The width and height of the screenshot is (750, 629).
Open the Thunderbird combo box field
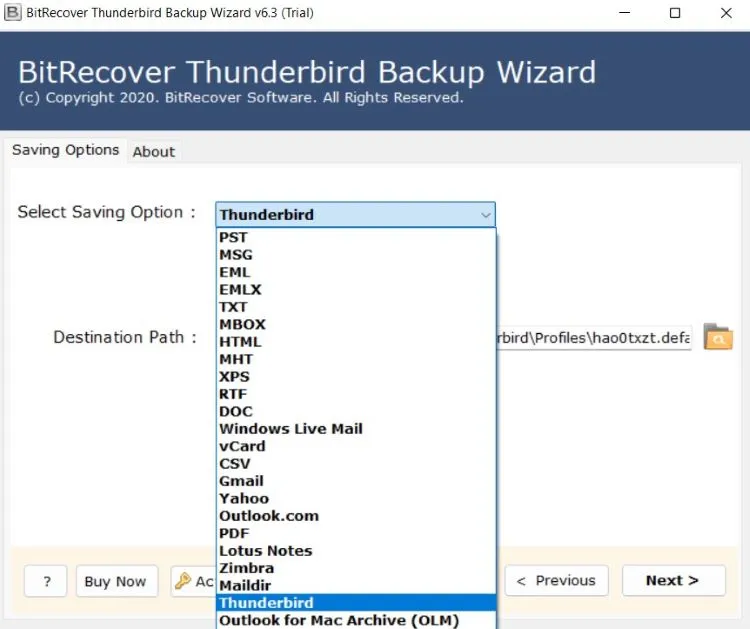click(x=355, y=215)
